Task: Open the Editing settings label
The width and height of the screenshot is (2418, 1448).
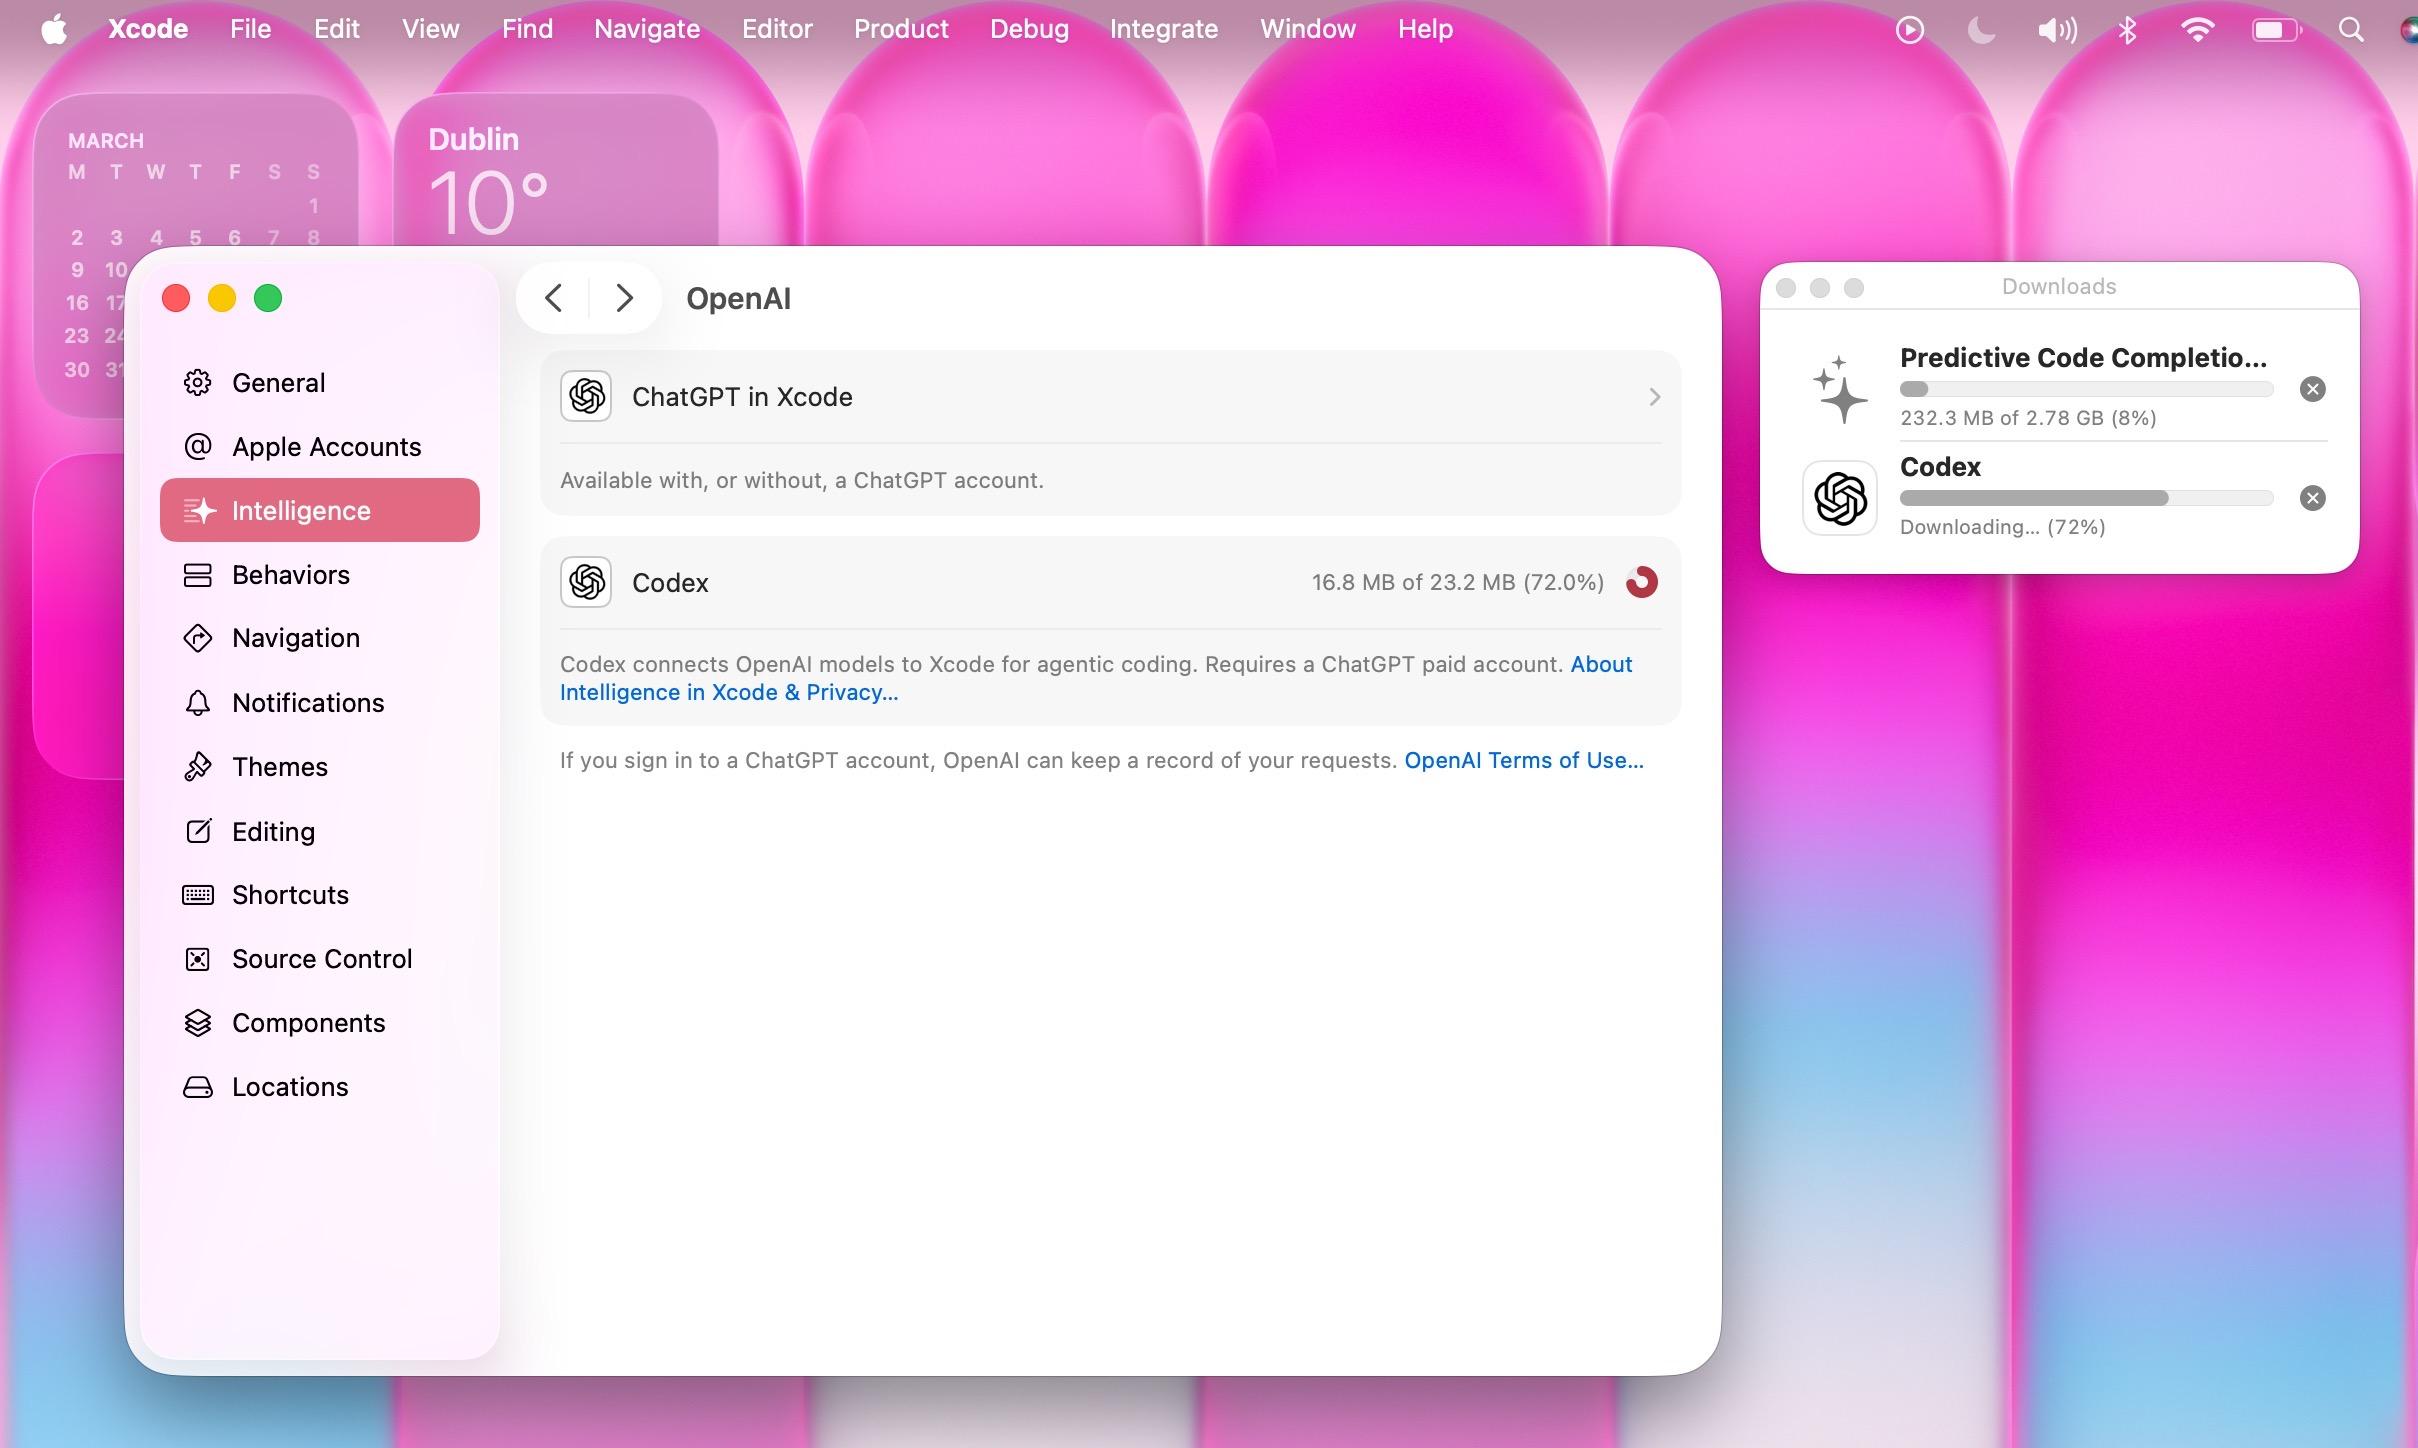Action: point(273,831)
